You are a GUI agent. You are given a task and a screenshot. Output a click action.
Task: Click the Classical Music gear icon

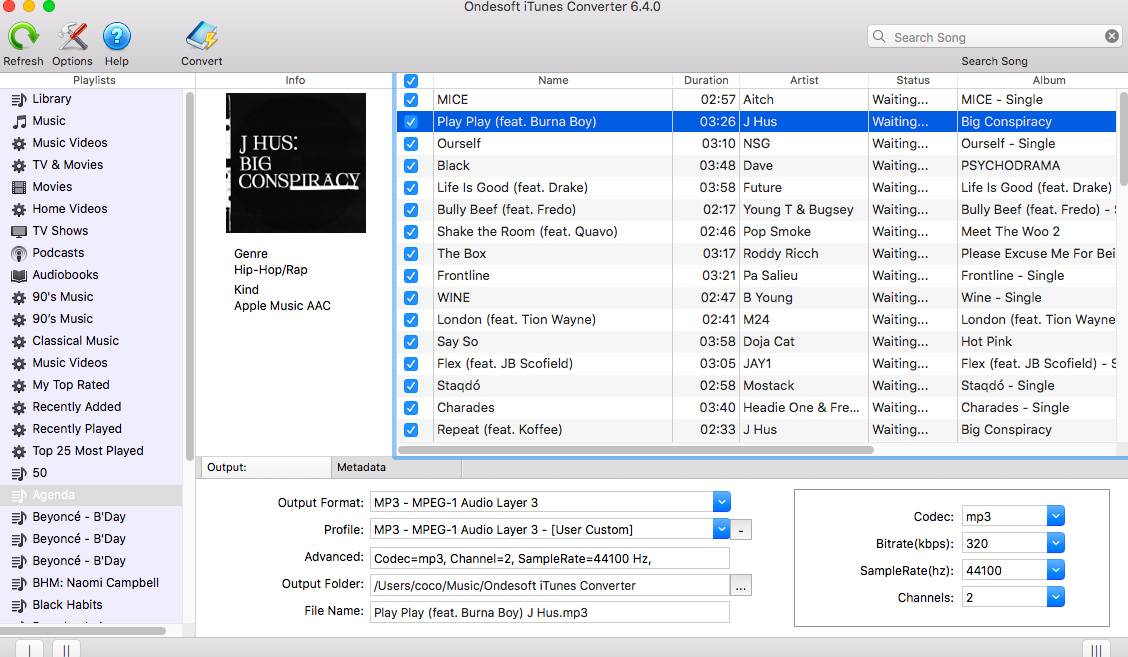19,341
